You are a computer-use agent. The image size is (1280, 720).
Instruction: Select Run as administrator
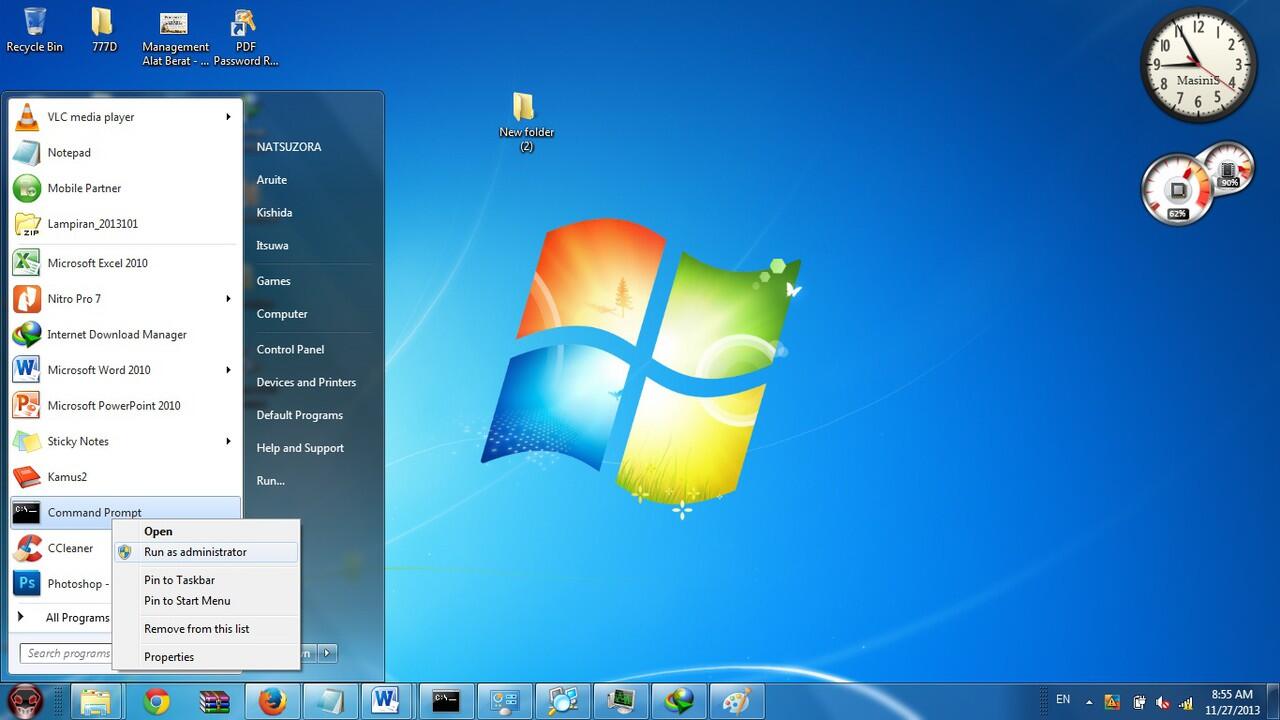[x=206, y=552]
